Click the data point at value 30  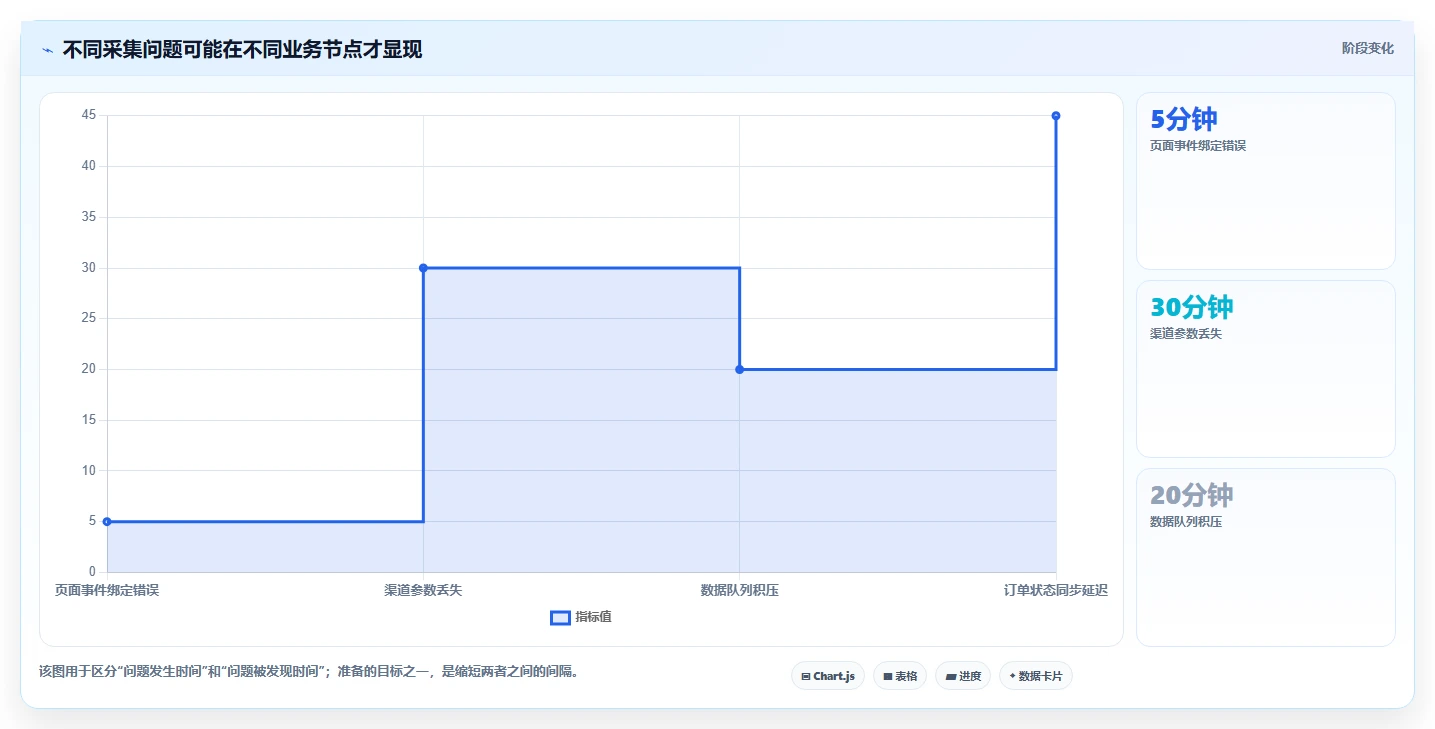tap(423, 268)
